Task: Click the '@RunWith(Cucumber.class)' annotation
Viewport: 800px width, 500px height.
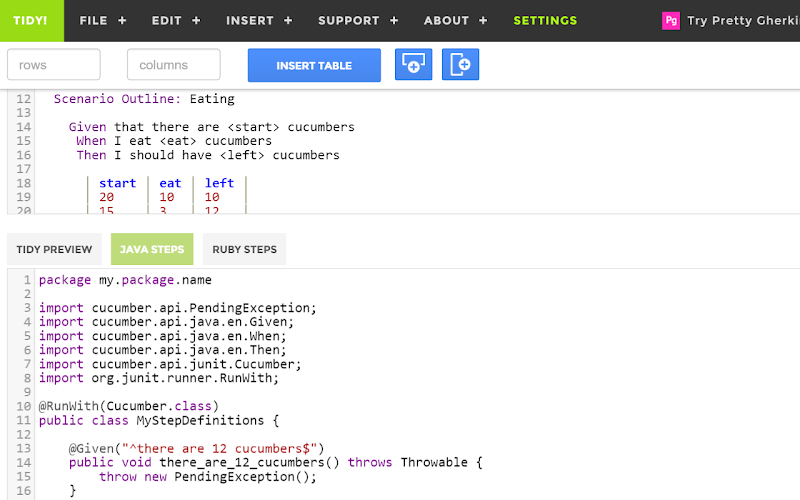Action: coord(129,406)
